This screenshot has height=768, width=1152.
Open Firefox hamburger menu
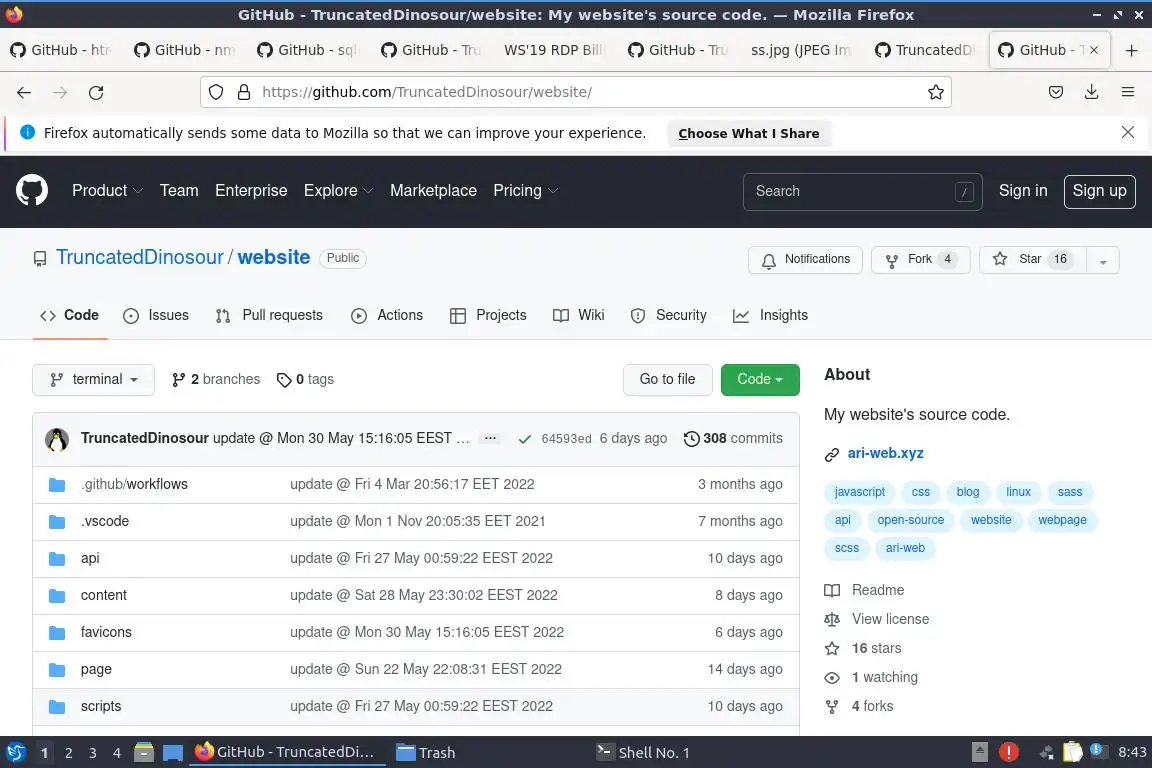[1128, 92]
